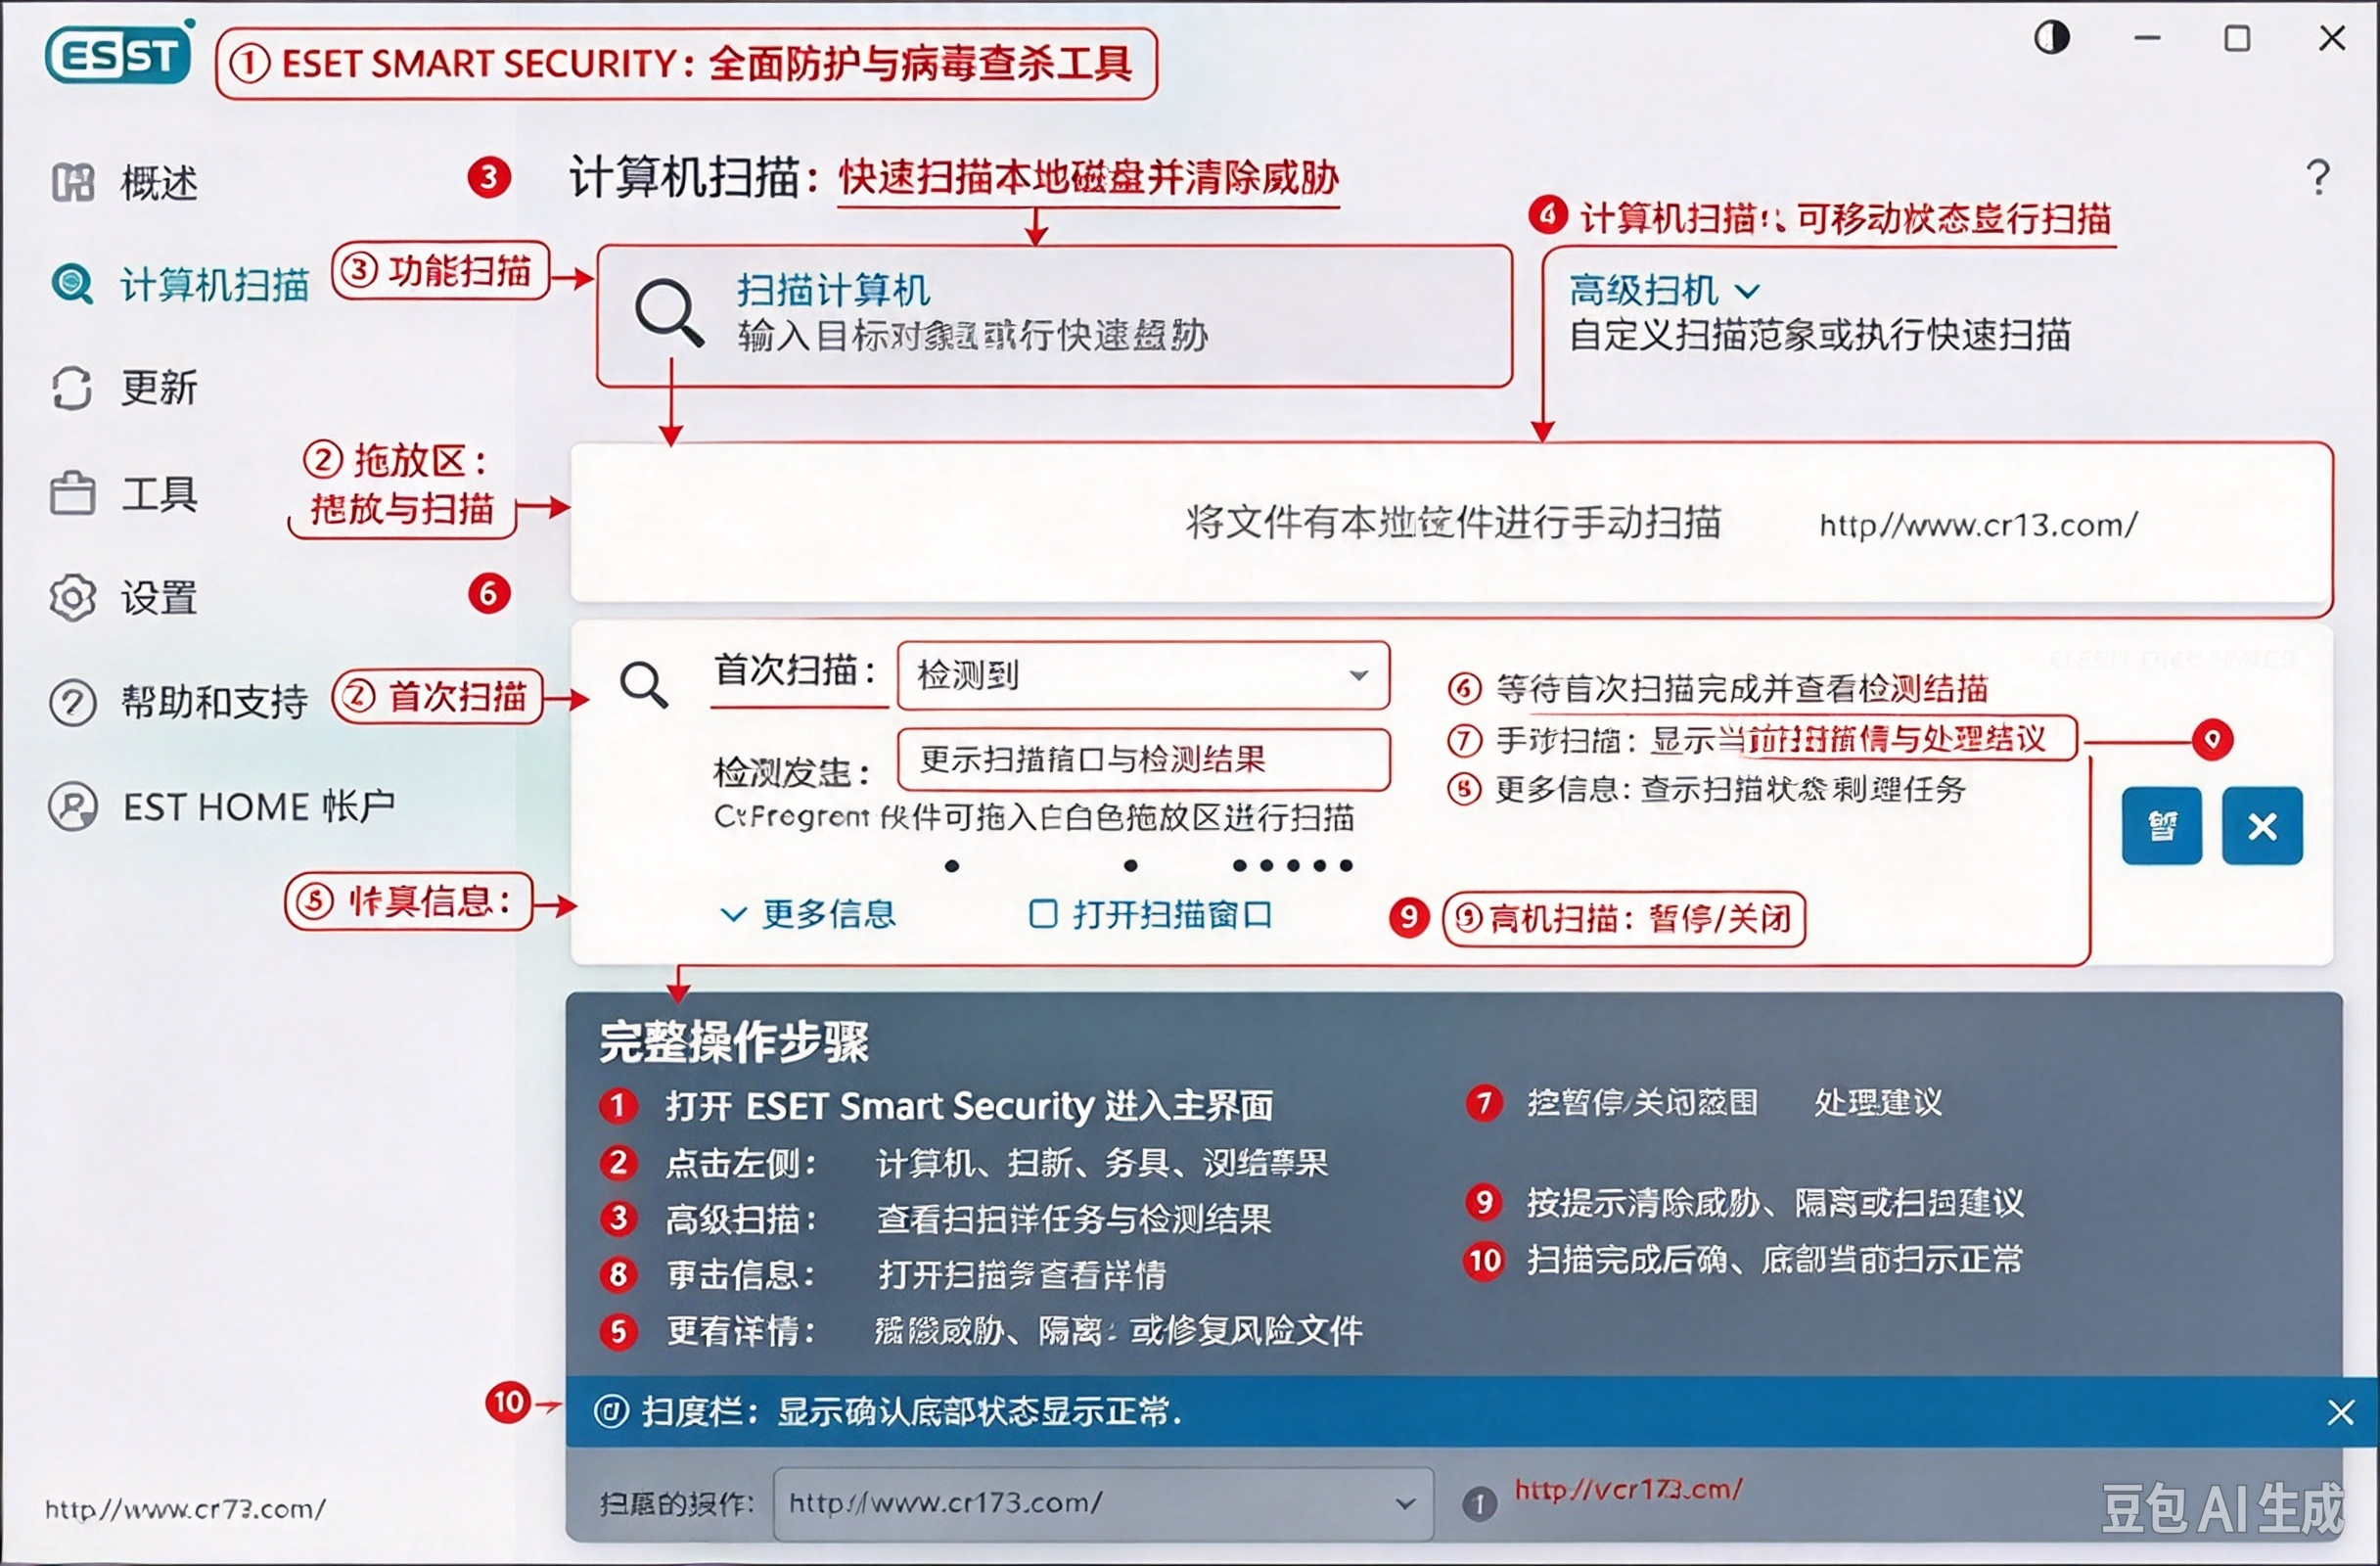Open the 工具 tools section
Viewport: 2380px width, 1566px height.
[125, 494]
